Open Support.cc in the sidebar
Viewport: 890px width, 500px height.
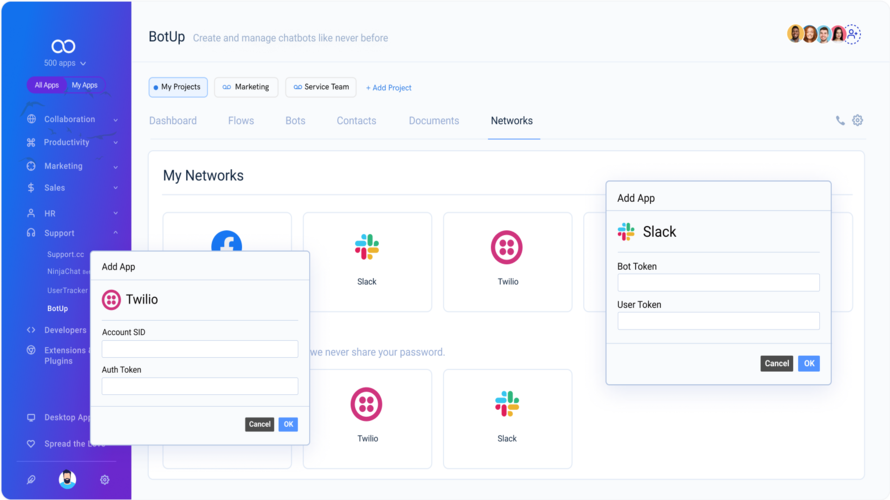point(65,254)
